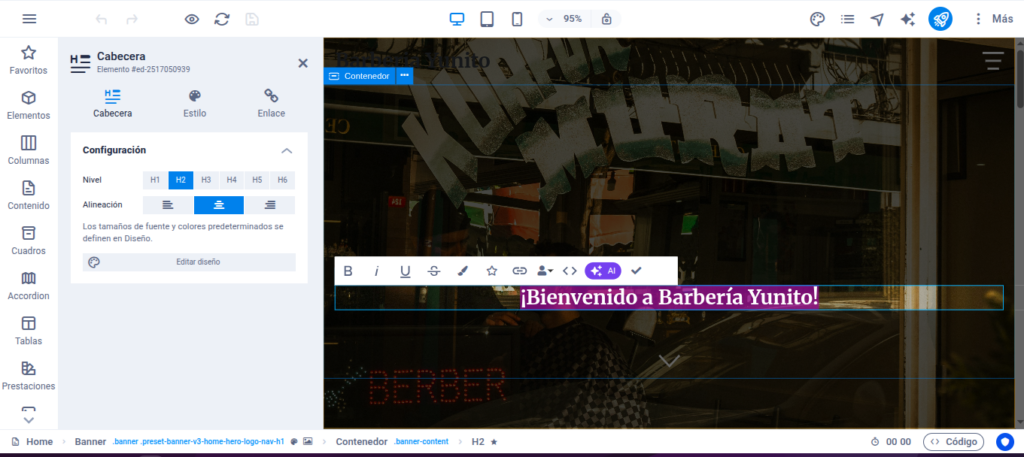
Task: Switch to mobile device view
Action: [517, 19]
